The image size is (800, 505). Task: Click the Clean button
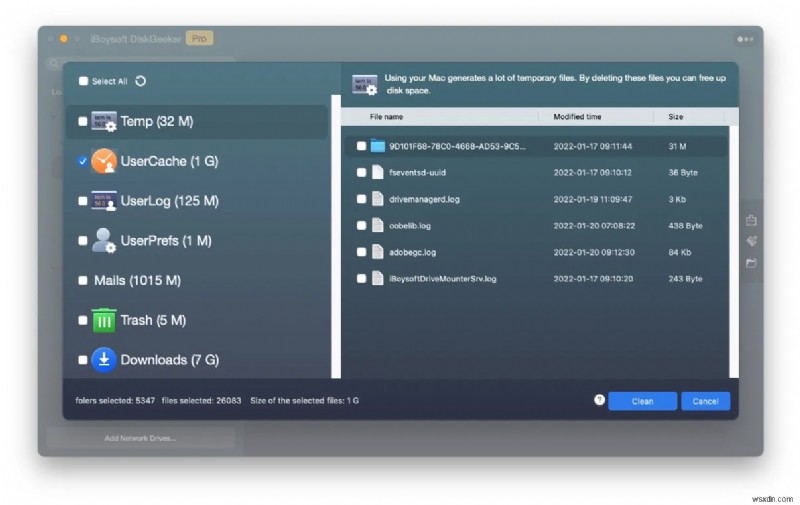(642, 401)
